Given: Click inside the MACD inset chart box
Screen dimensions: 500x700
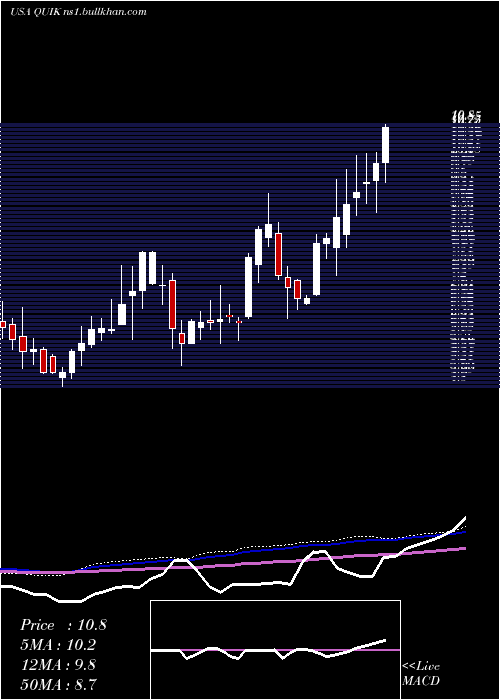Looking at the screenshot, I should coord(275,650).
